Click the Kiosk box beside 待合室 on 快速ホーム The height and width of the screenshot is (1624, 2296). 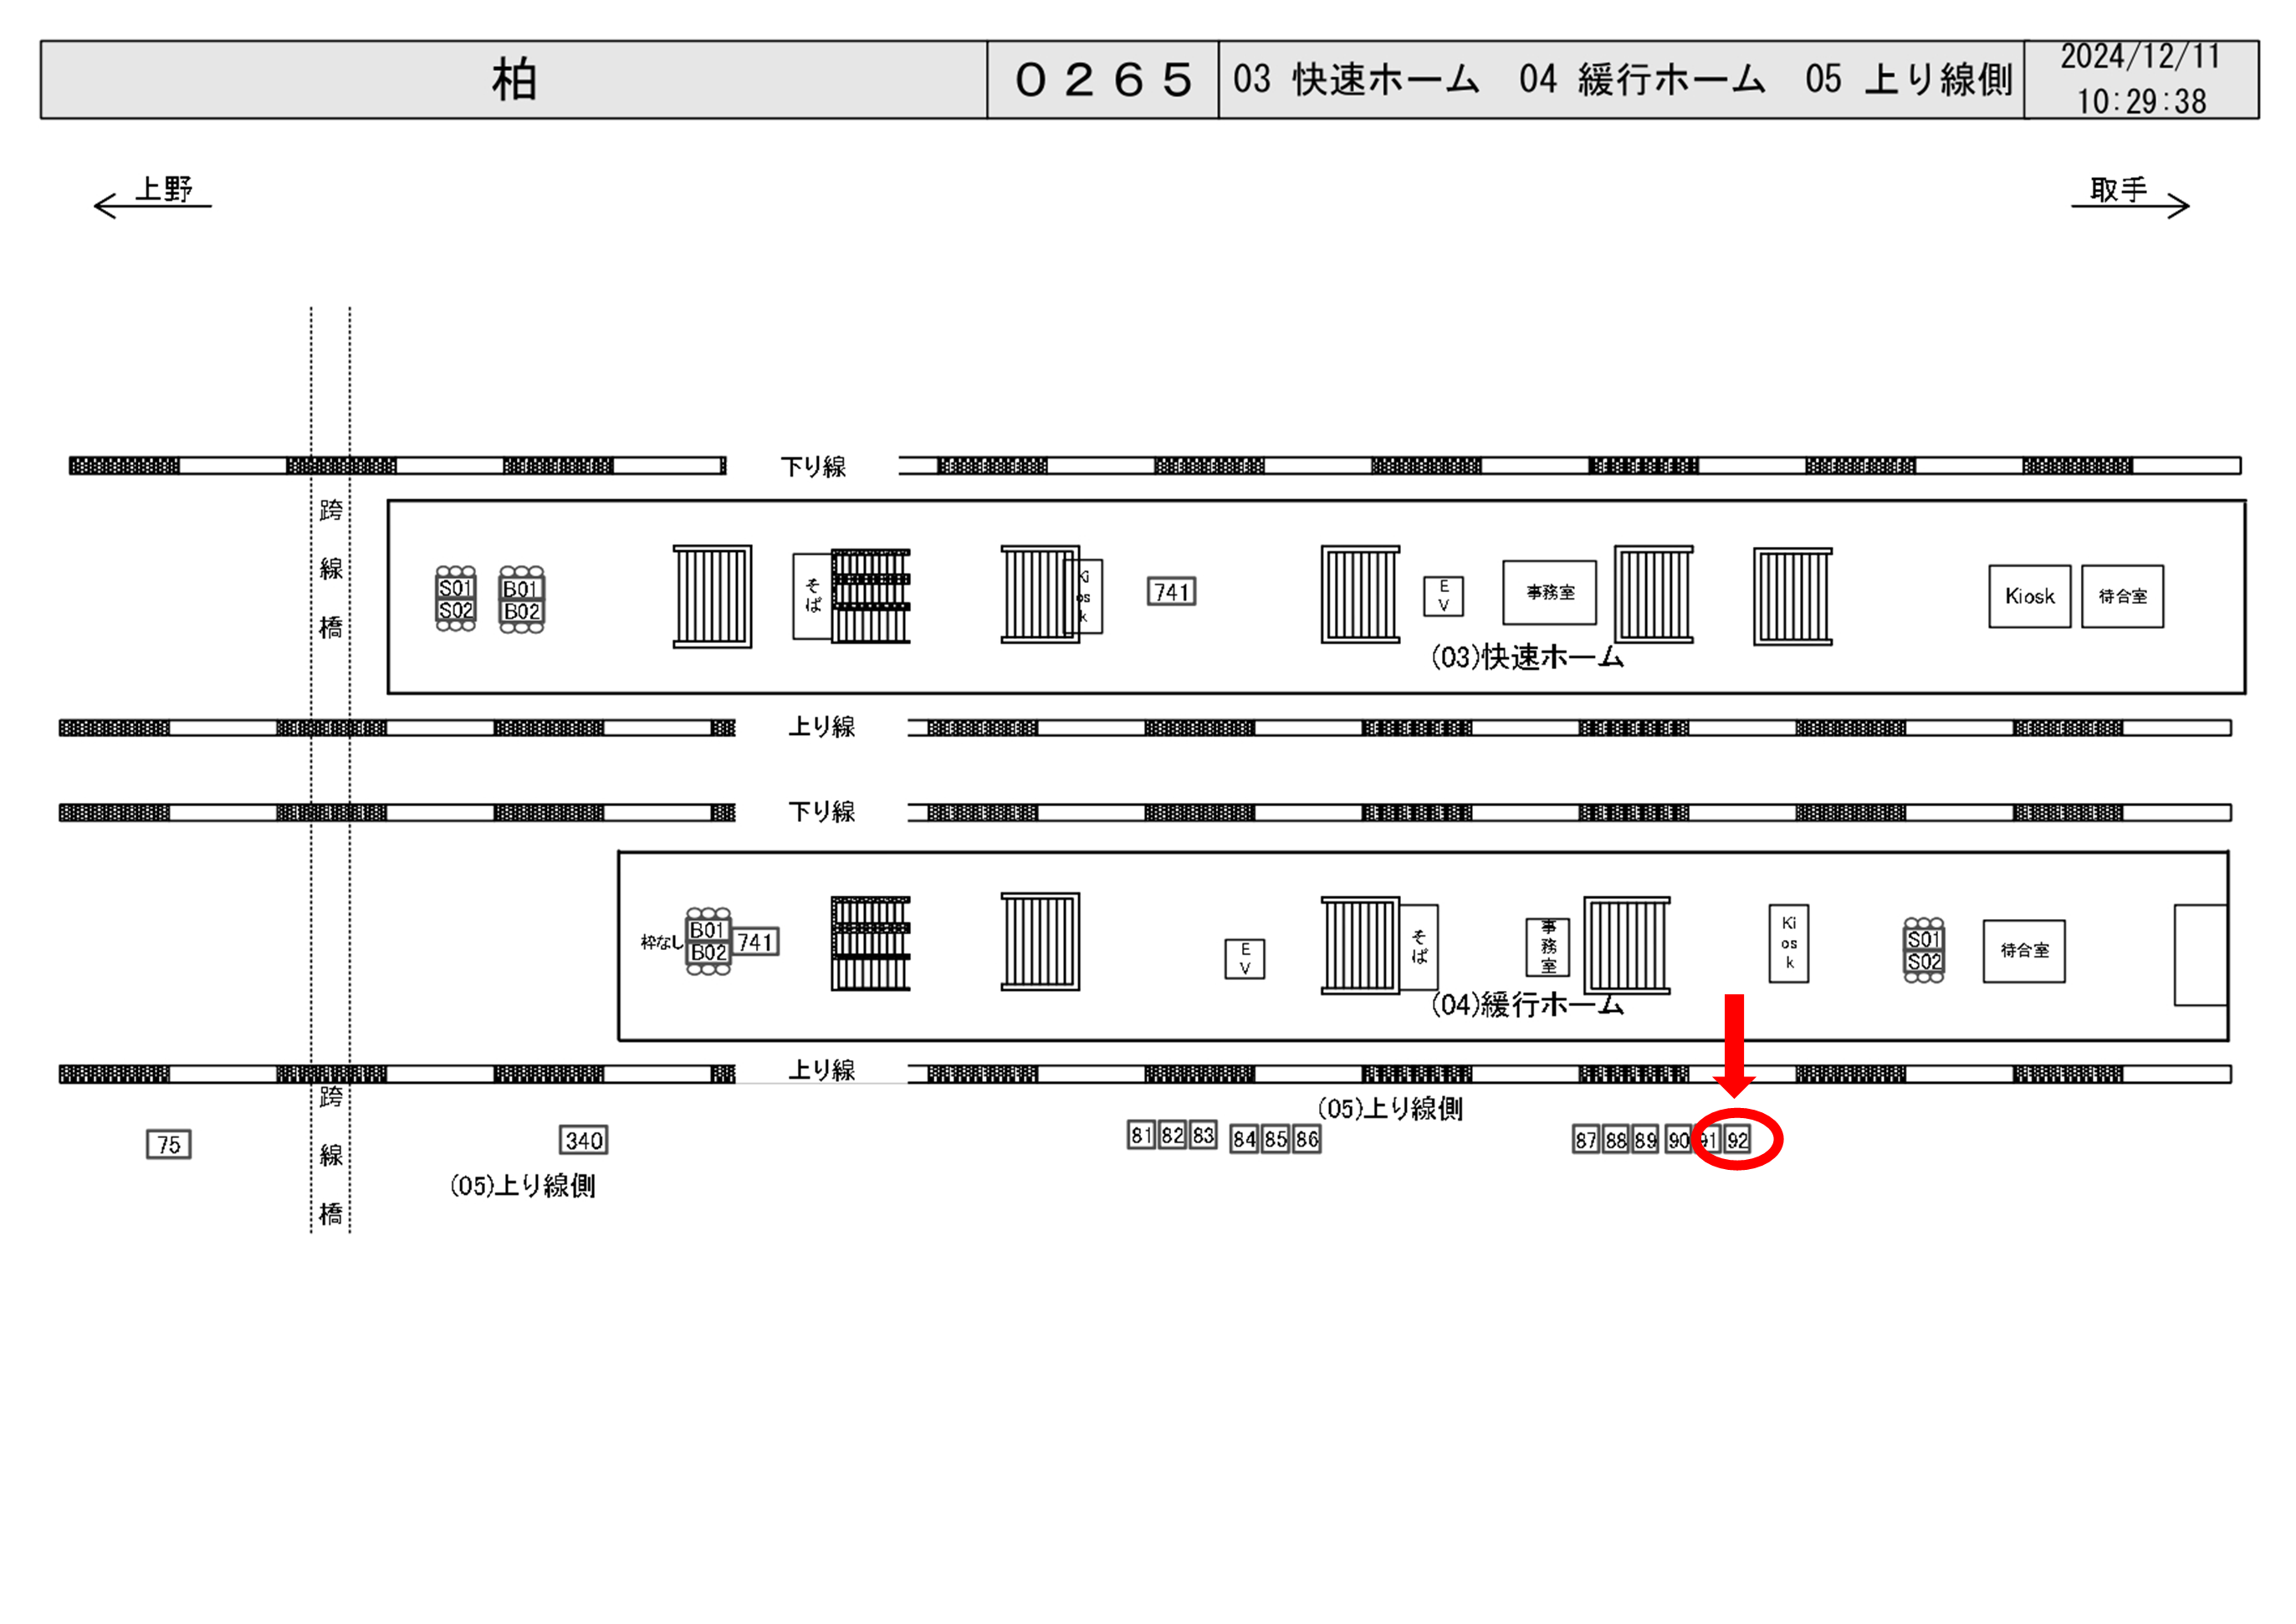pyautogui.click(x=2029, y=596)
